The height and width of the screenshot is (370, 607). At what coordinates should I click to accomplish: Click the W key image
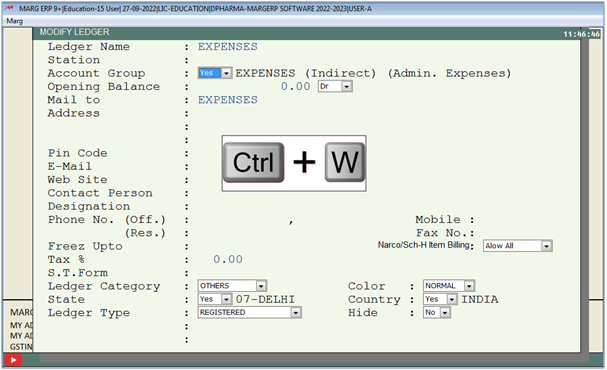pyautogui.click(x=345, y=162)
